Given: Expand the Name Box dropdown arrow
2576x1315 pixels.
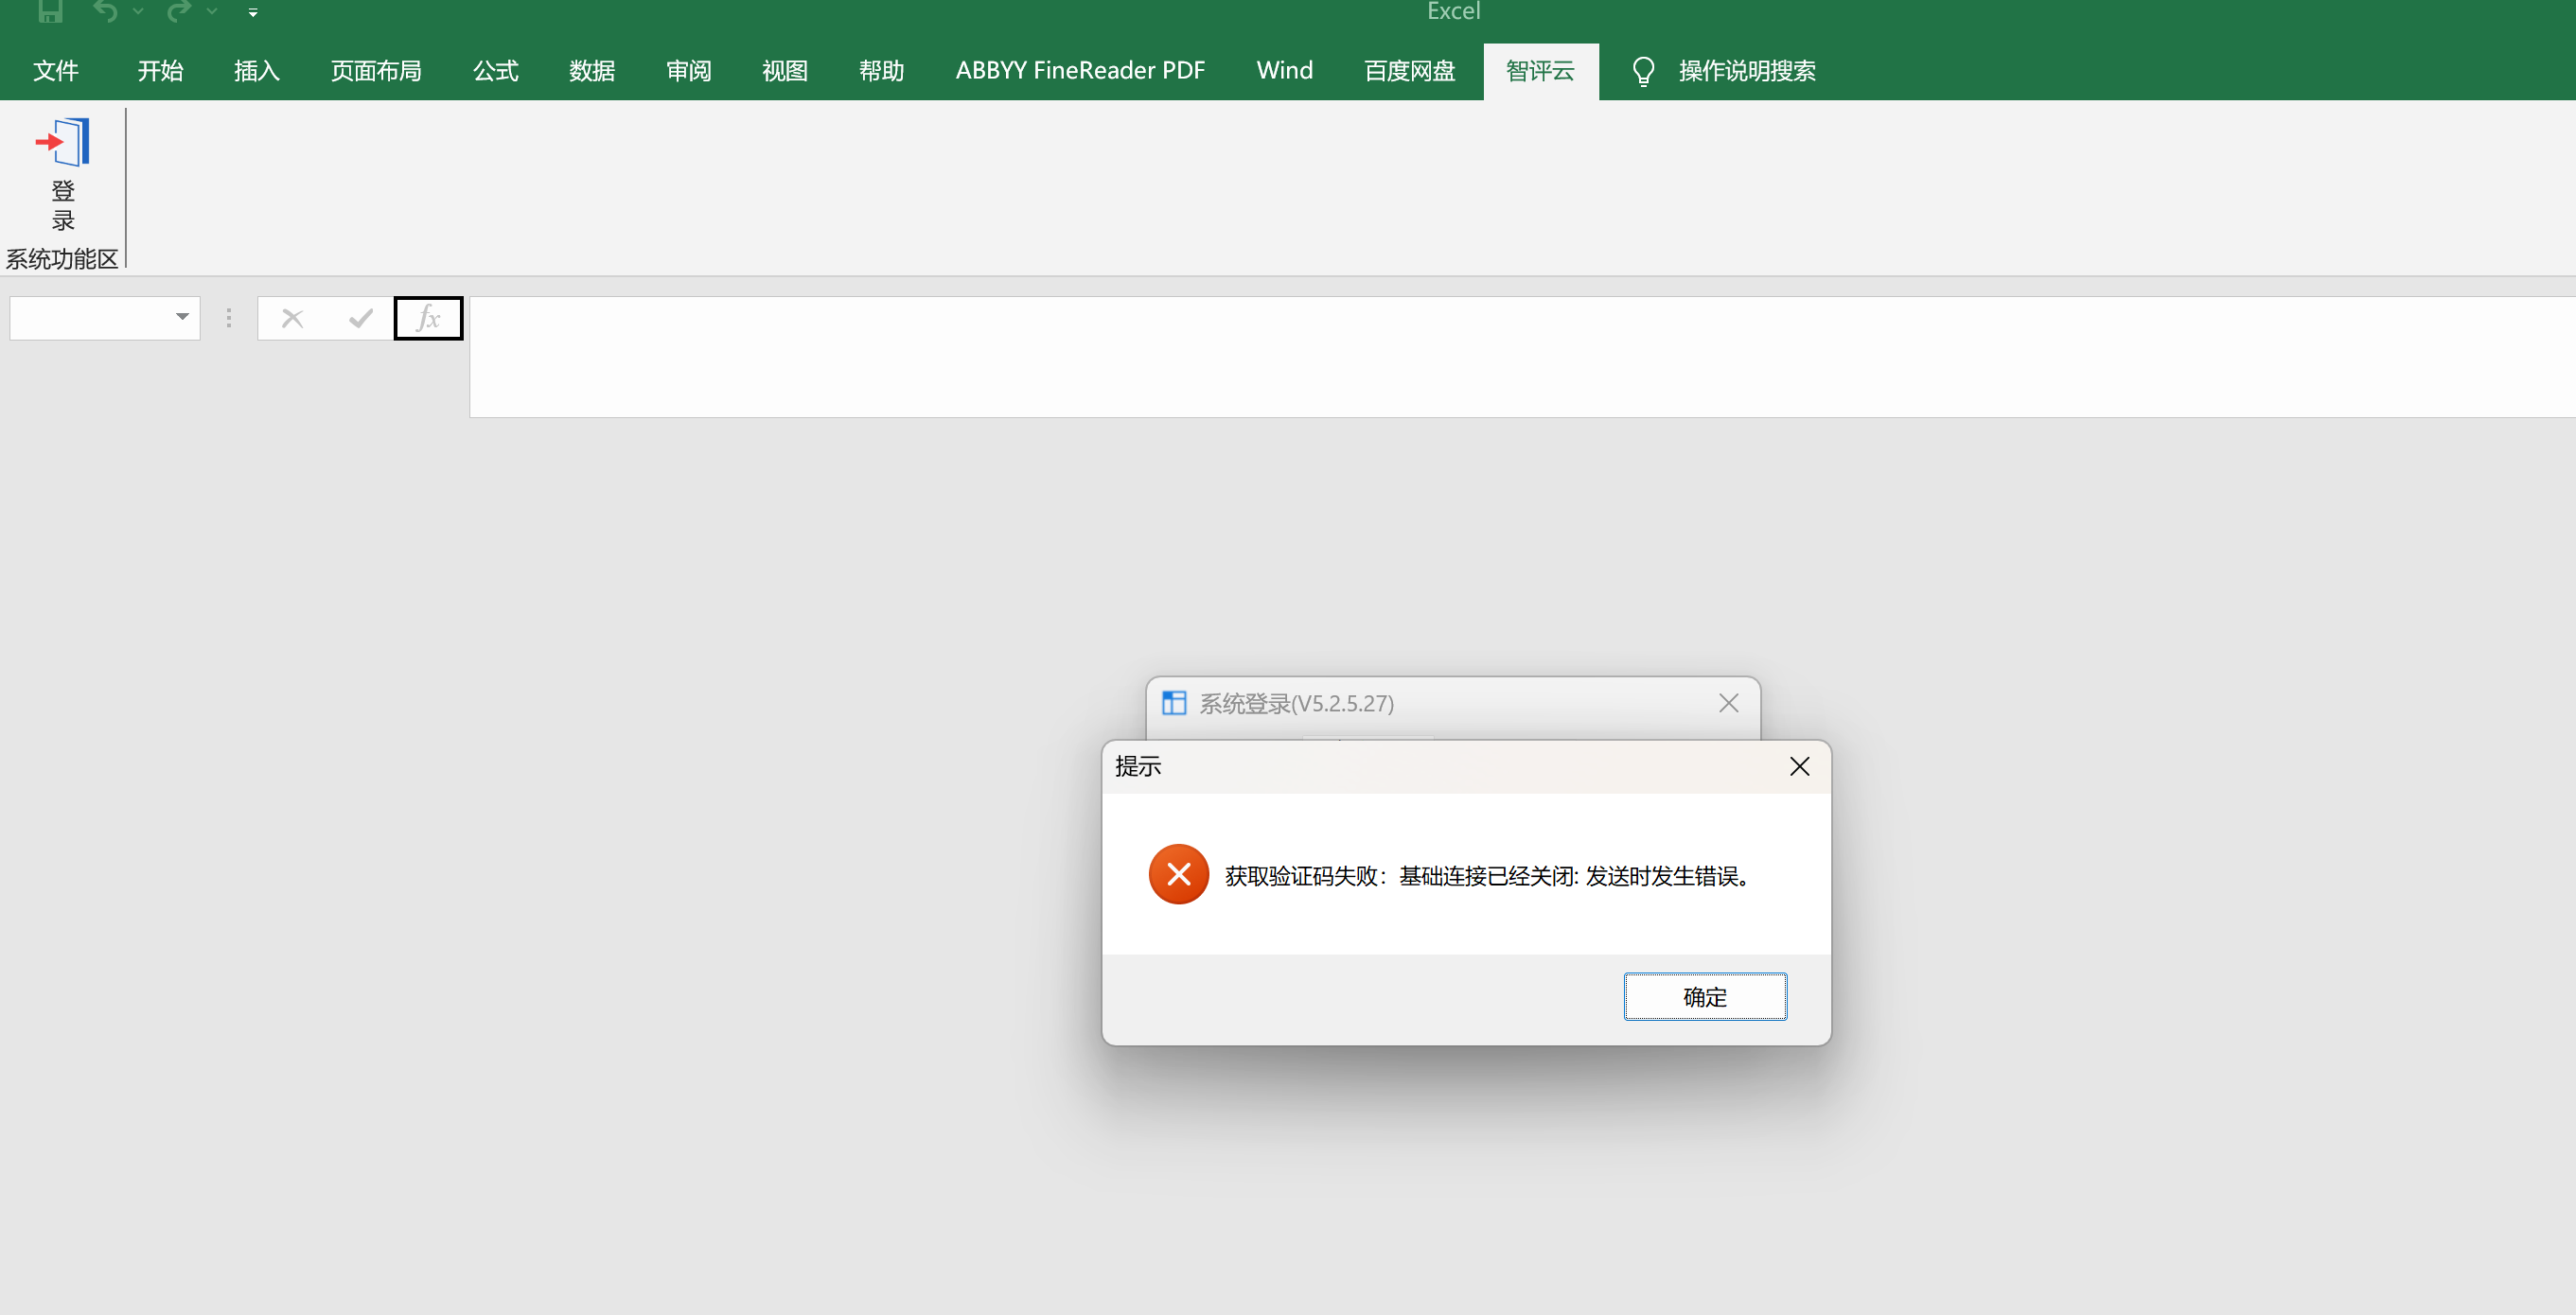Looking at the screenshot, I should (182, 317).
